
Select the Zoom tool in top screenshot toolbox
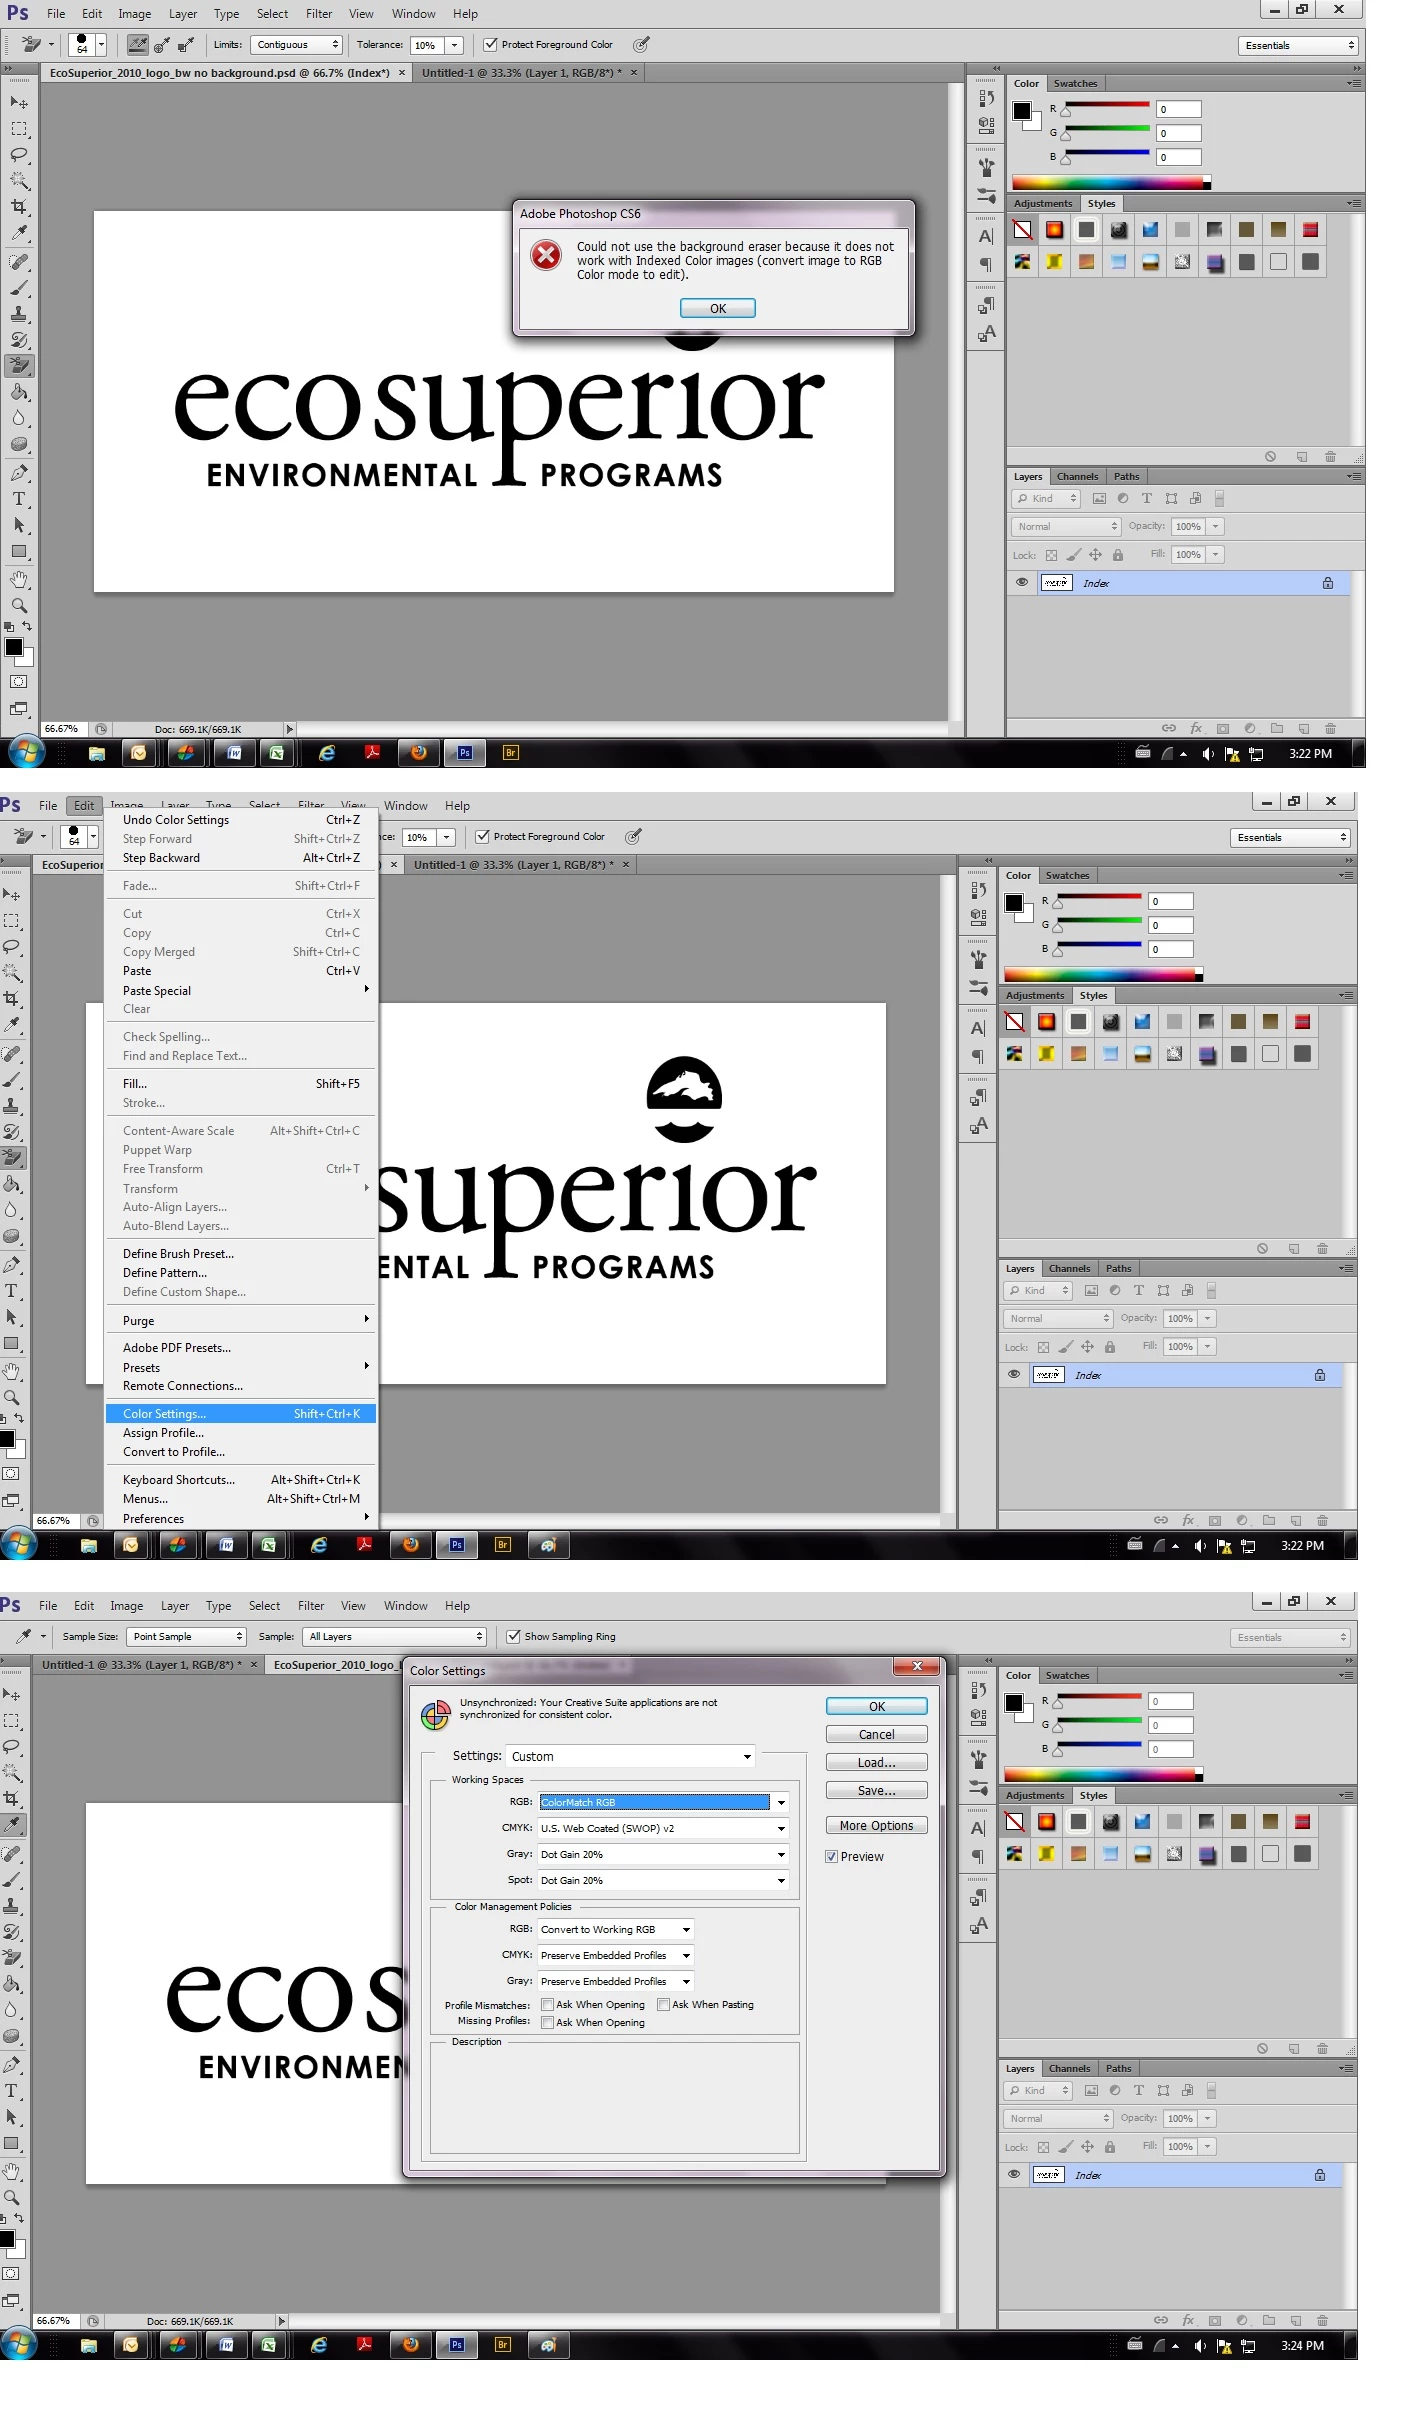coord(18,605)
